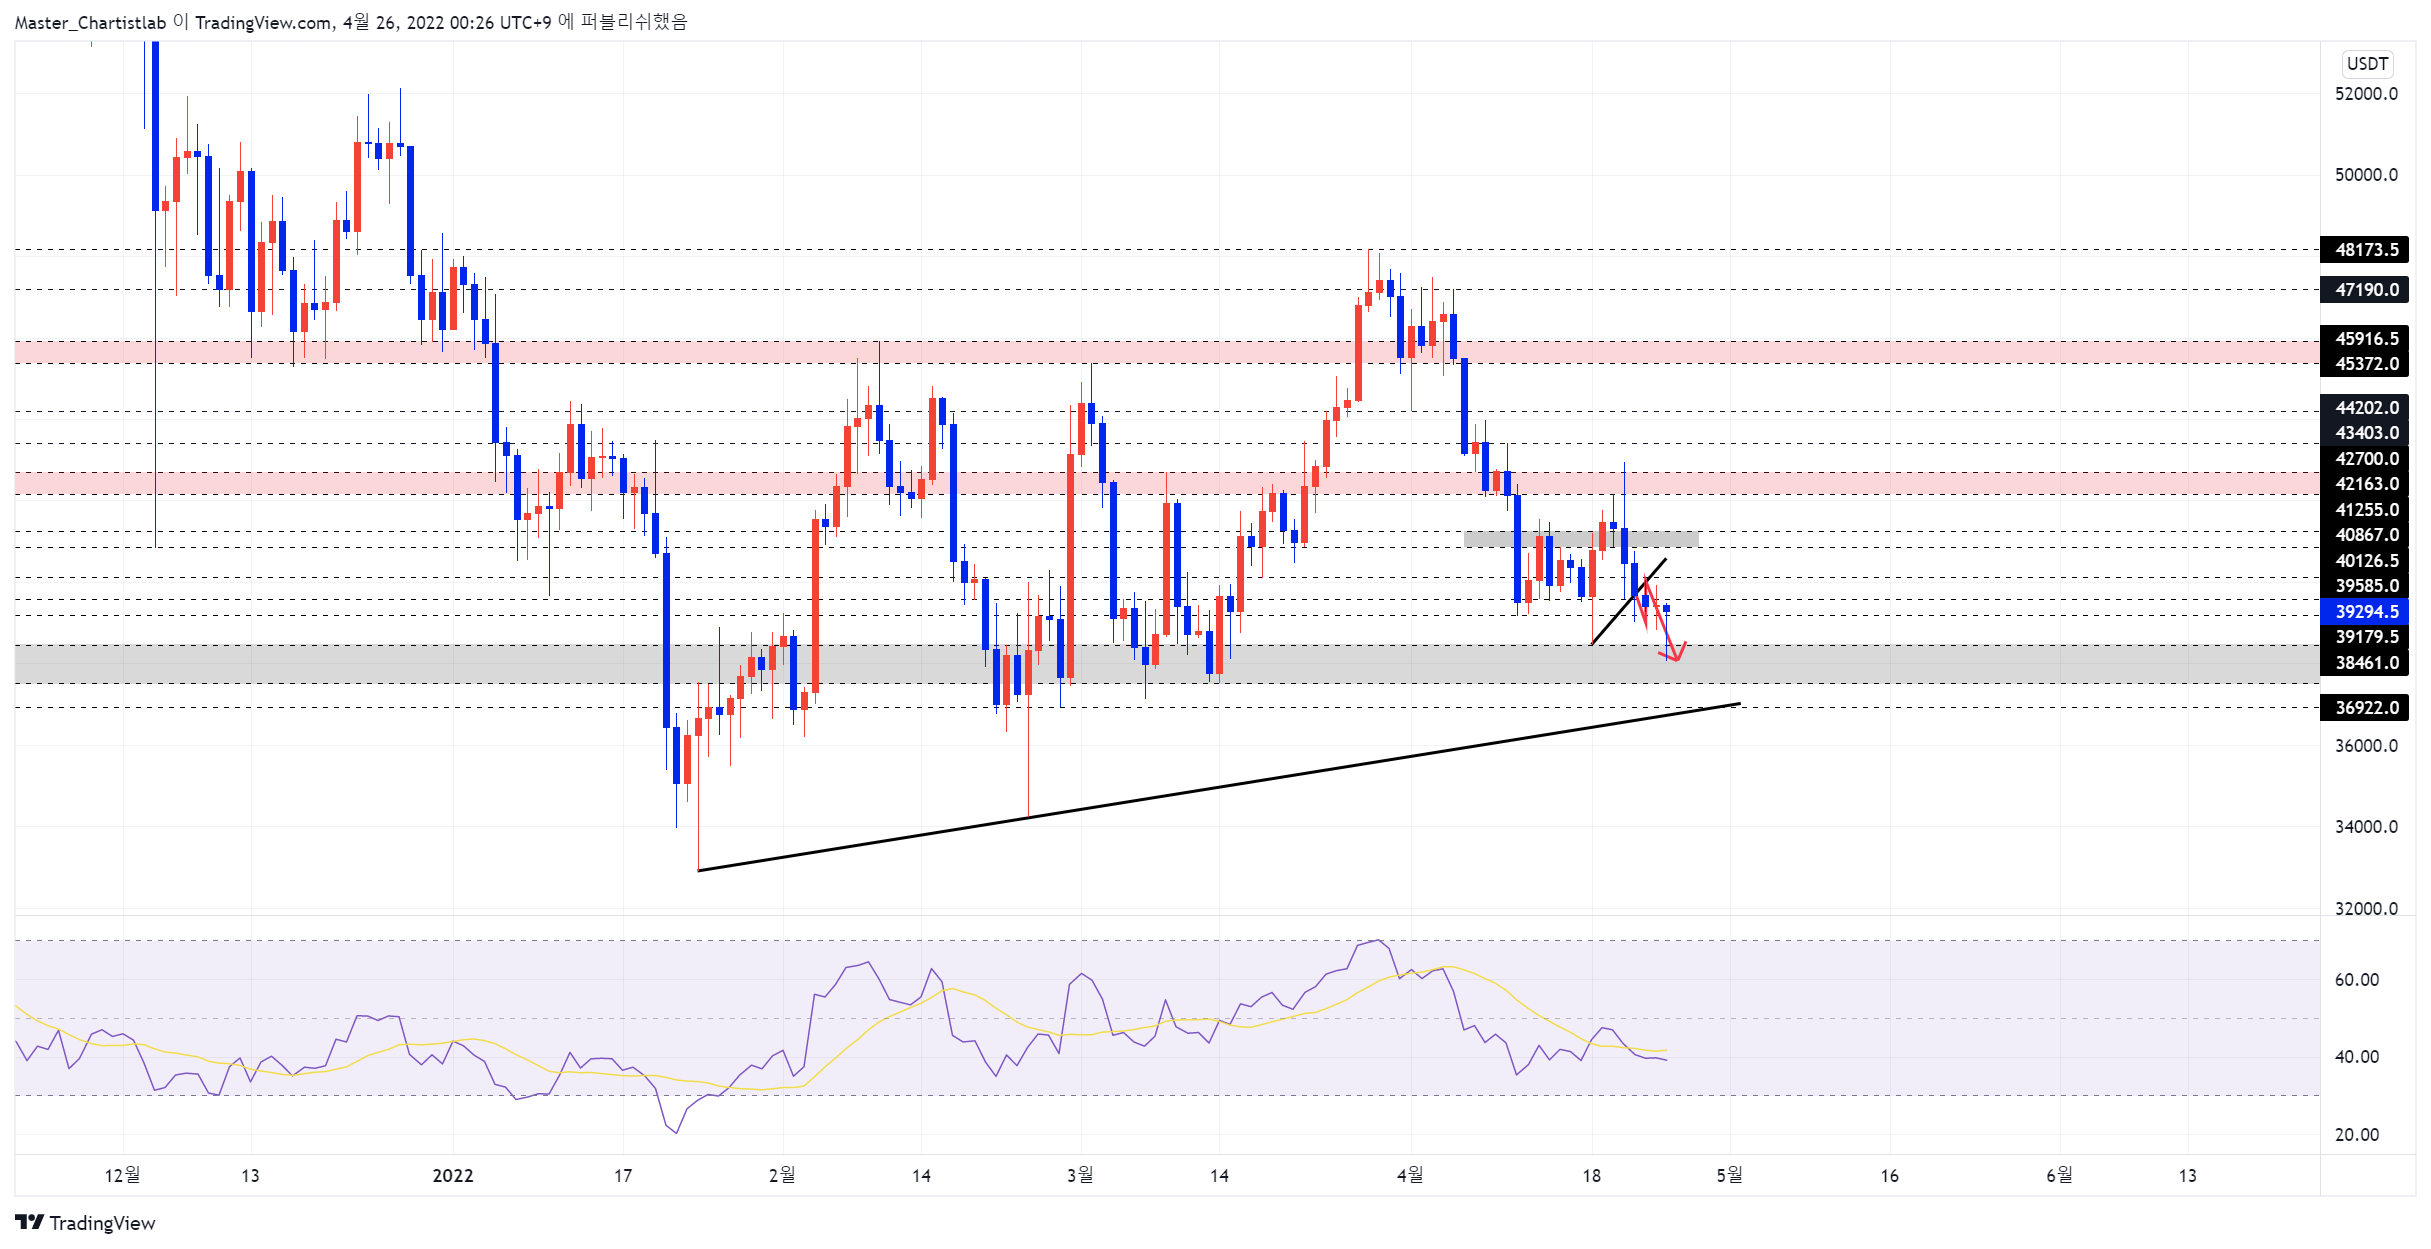Click the 40867.0 price label

tap(2365, 535)
